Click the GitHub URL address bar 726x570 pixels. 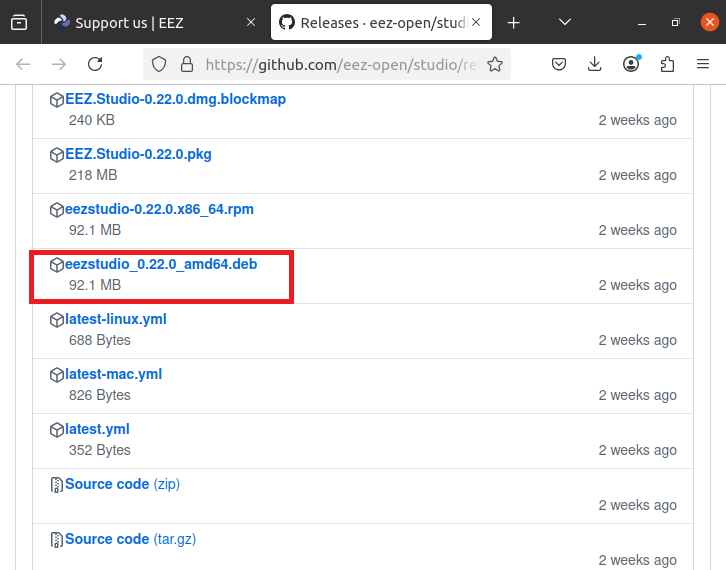pos(340,64)
